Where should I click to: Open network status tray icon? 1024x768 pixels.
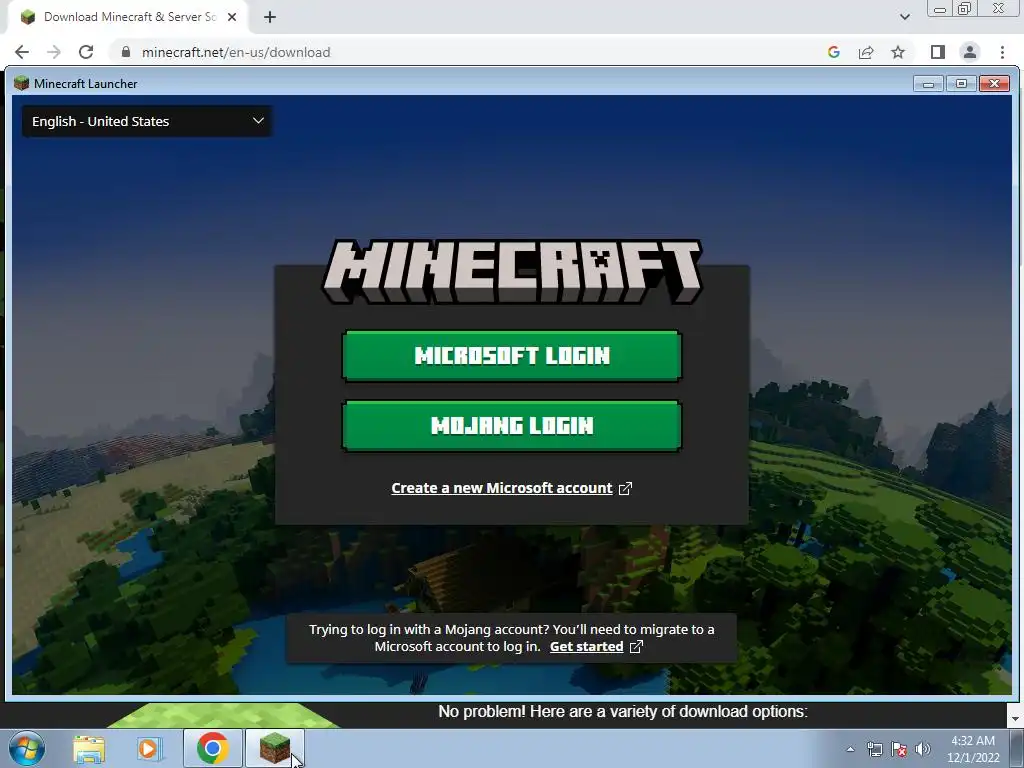[874, 749]
